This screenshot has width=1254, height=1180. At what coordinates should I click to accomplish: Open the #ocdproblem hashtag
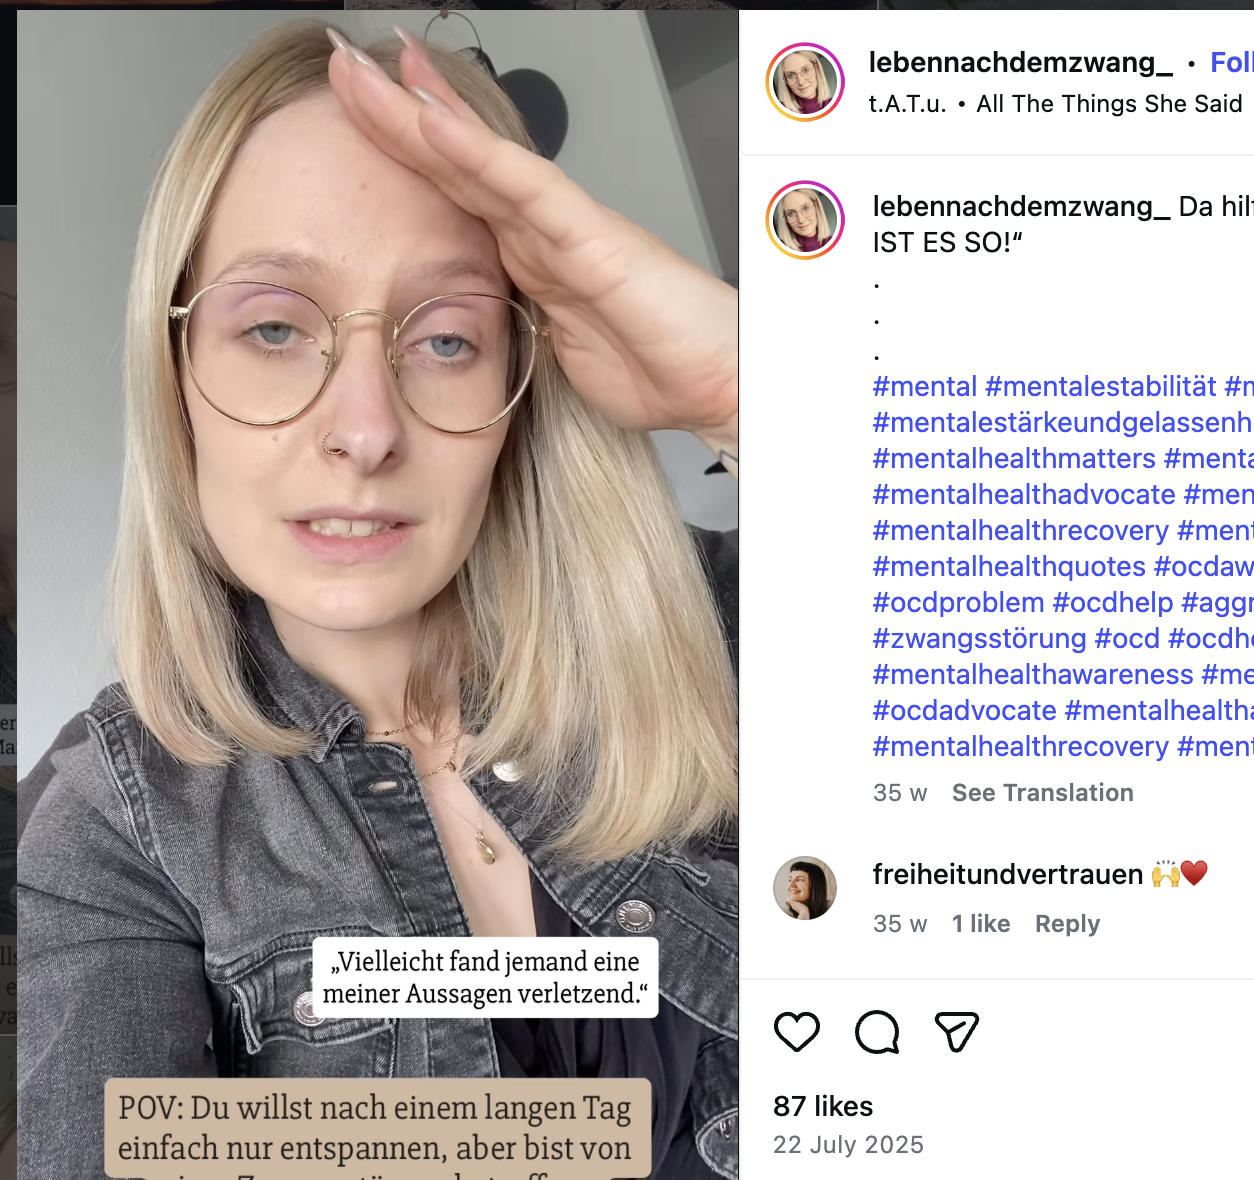(958, 603)
